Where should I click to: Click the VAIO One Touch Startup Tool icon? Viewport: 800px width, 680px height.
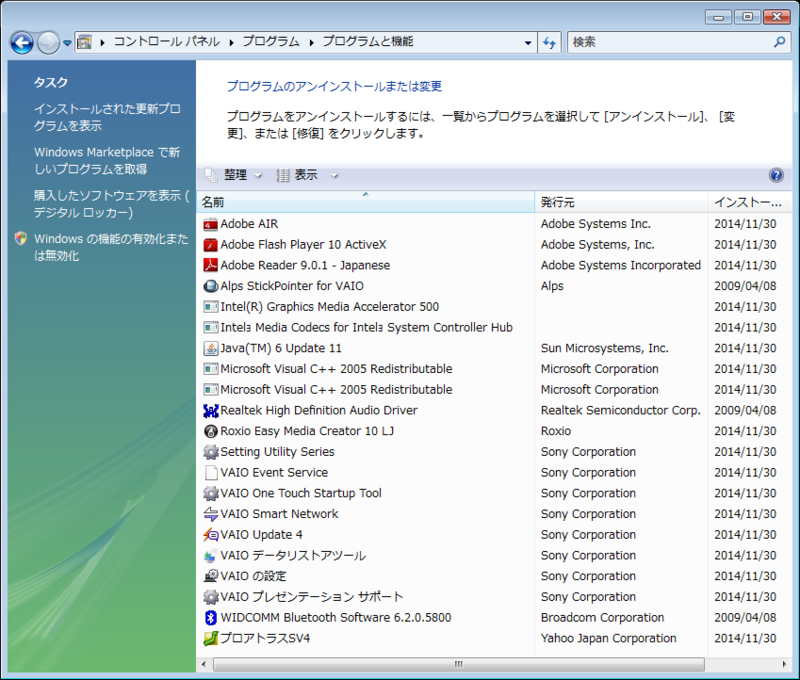[x=210, y=493]
